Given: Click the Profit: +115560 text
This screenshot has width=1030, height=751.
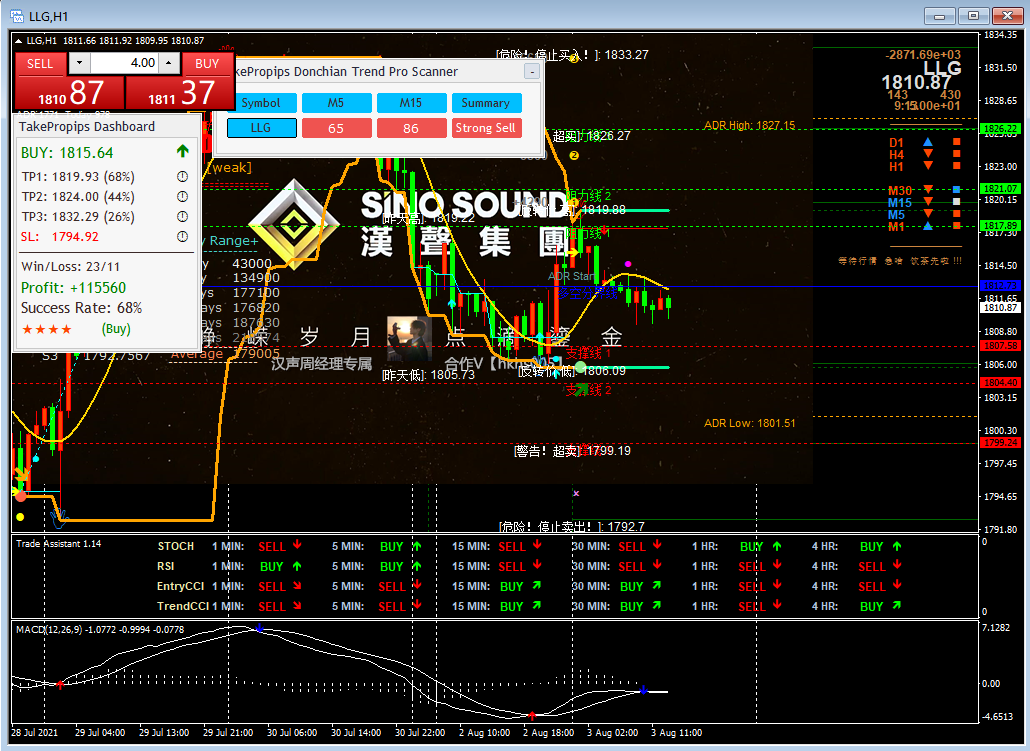Looking at the screenshot, I should click(x=74, y=288).
